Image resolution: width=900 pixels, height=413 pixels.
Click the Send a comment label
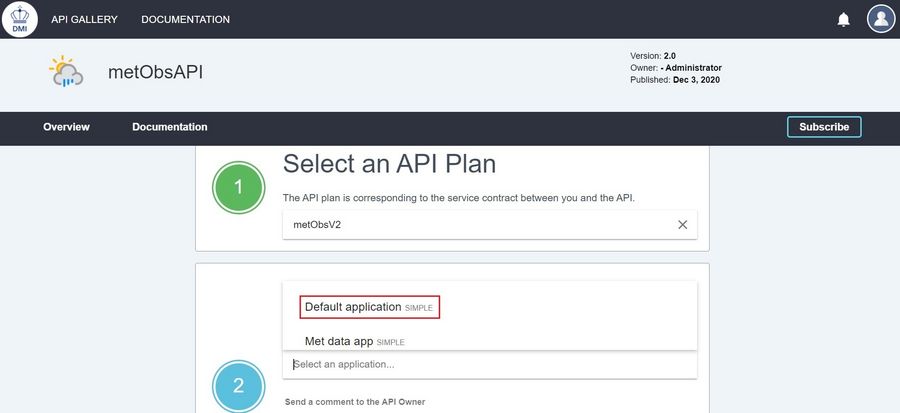coord(355,402)
